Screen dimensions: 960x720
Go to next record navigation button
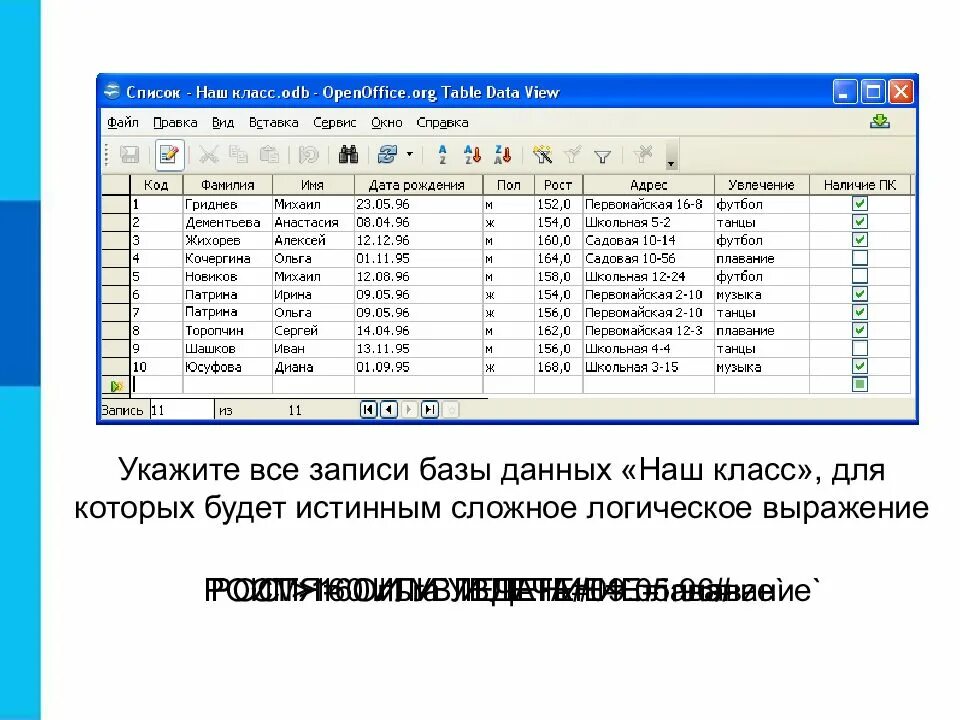(x=410, y=409)
